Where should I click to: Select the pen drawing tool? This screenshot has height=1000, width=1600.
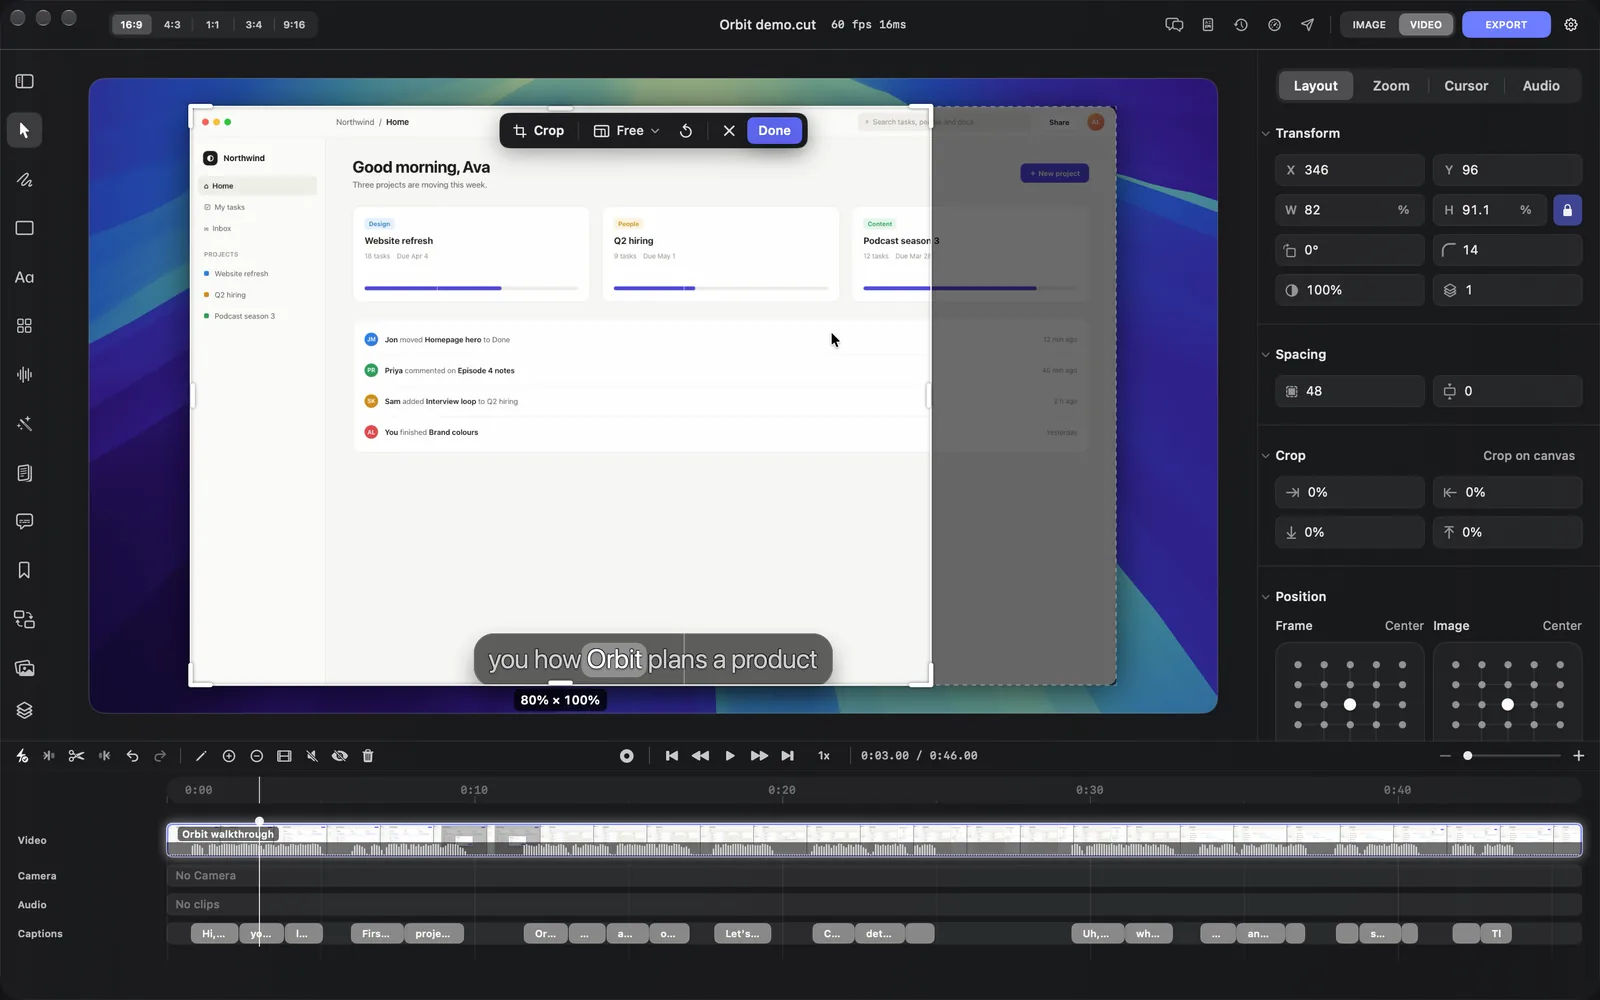25,179
